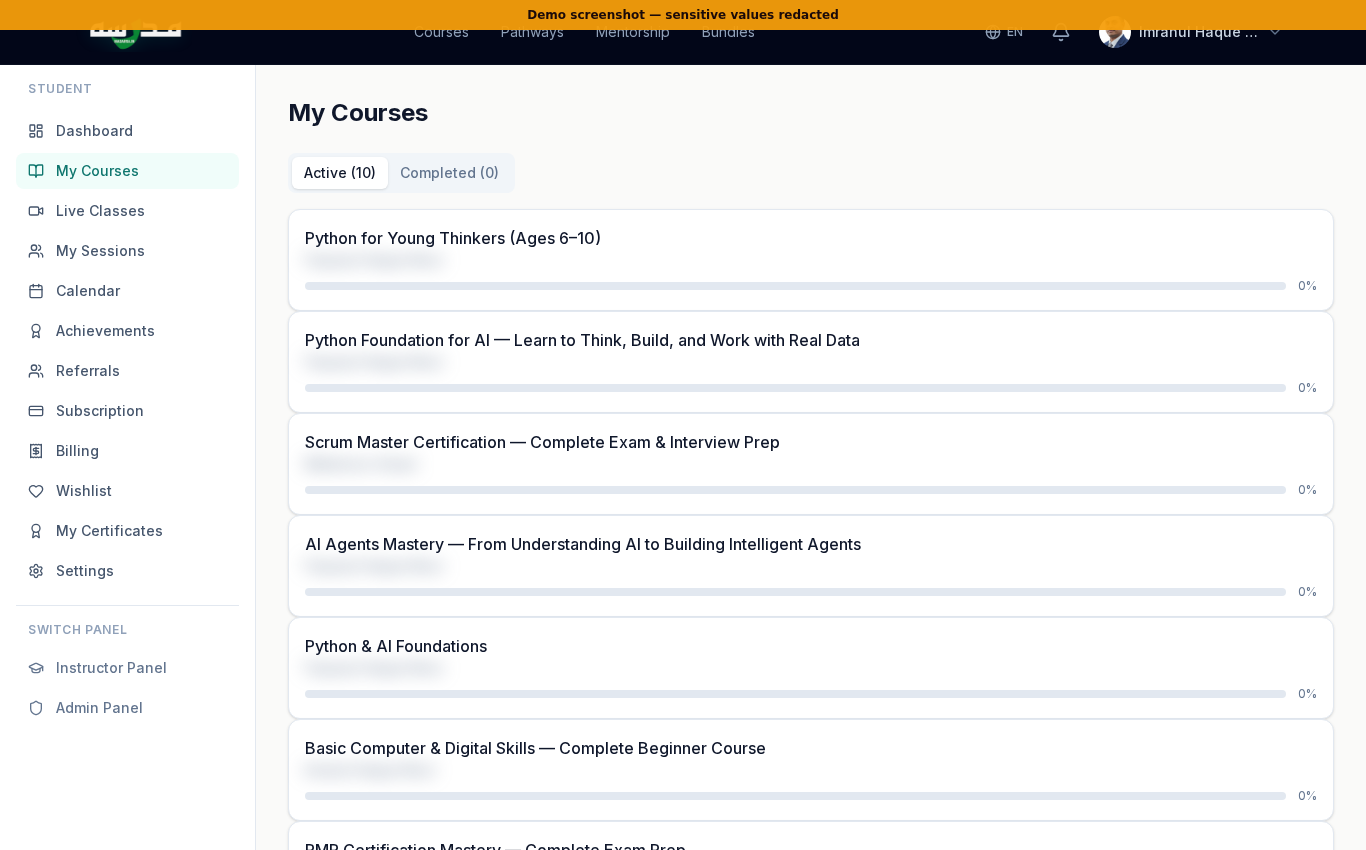Viewport: 1366px width, 850px height.
Task: Click the Imranul Haque user name
Action: pos(1198,32)
